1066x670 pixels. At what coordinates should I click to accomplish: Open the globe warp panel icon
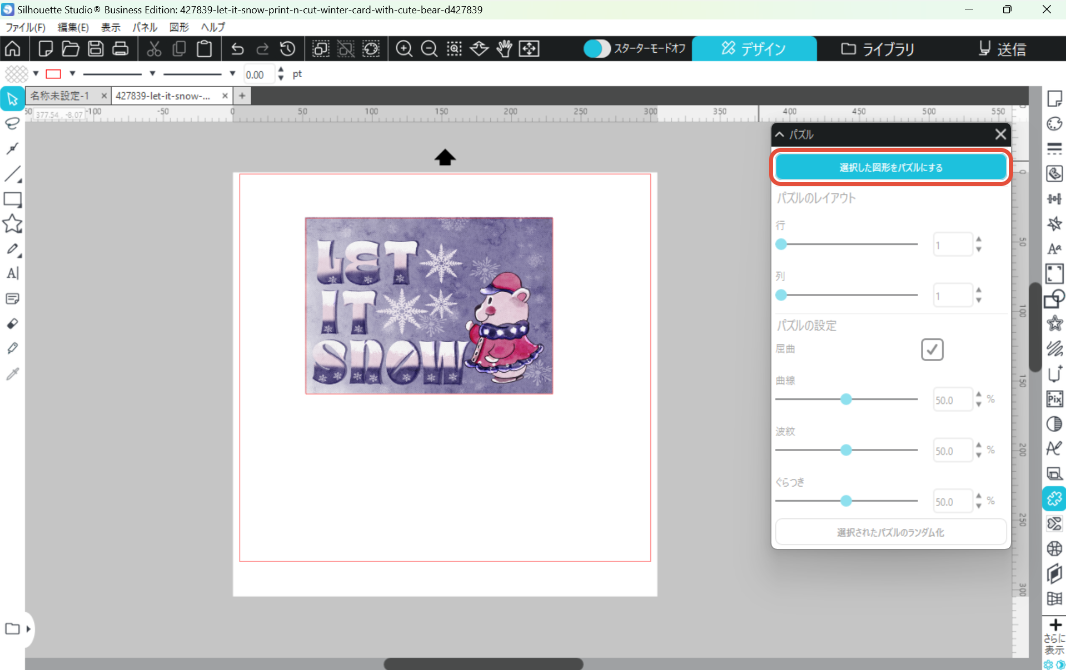[1054, 548]
